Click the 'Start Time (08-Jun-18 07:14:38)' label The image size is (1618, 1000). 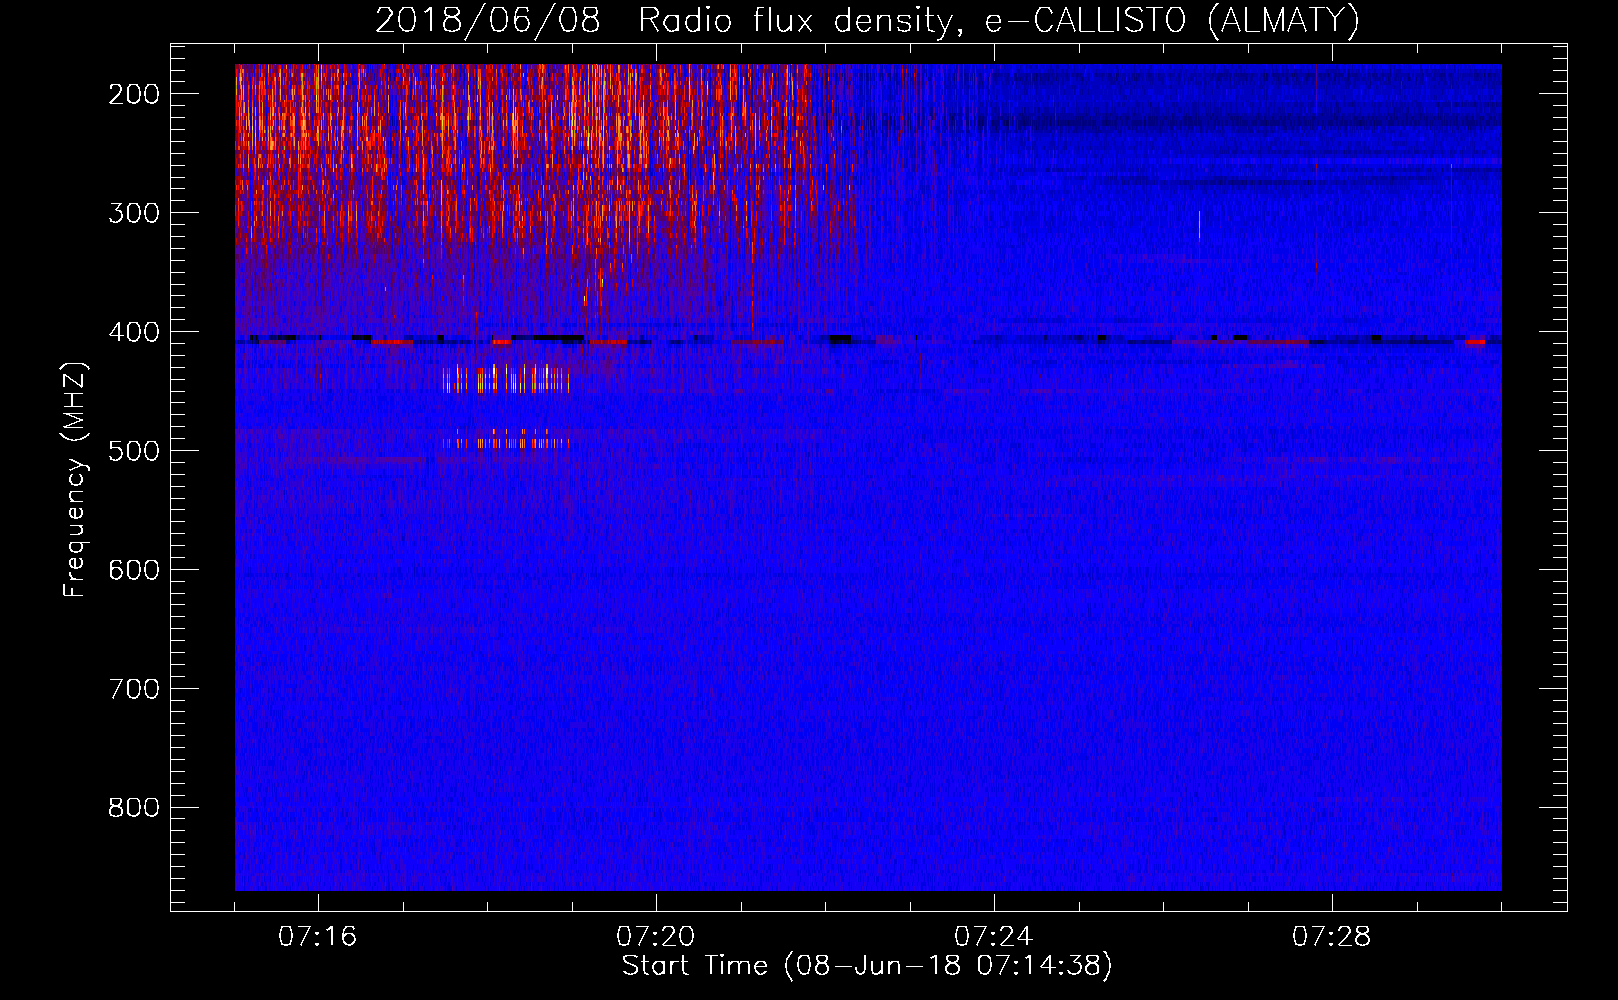point(867,966)
